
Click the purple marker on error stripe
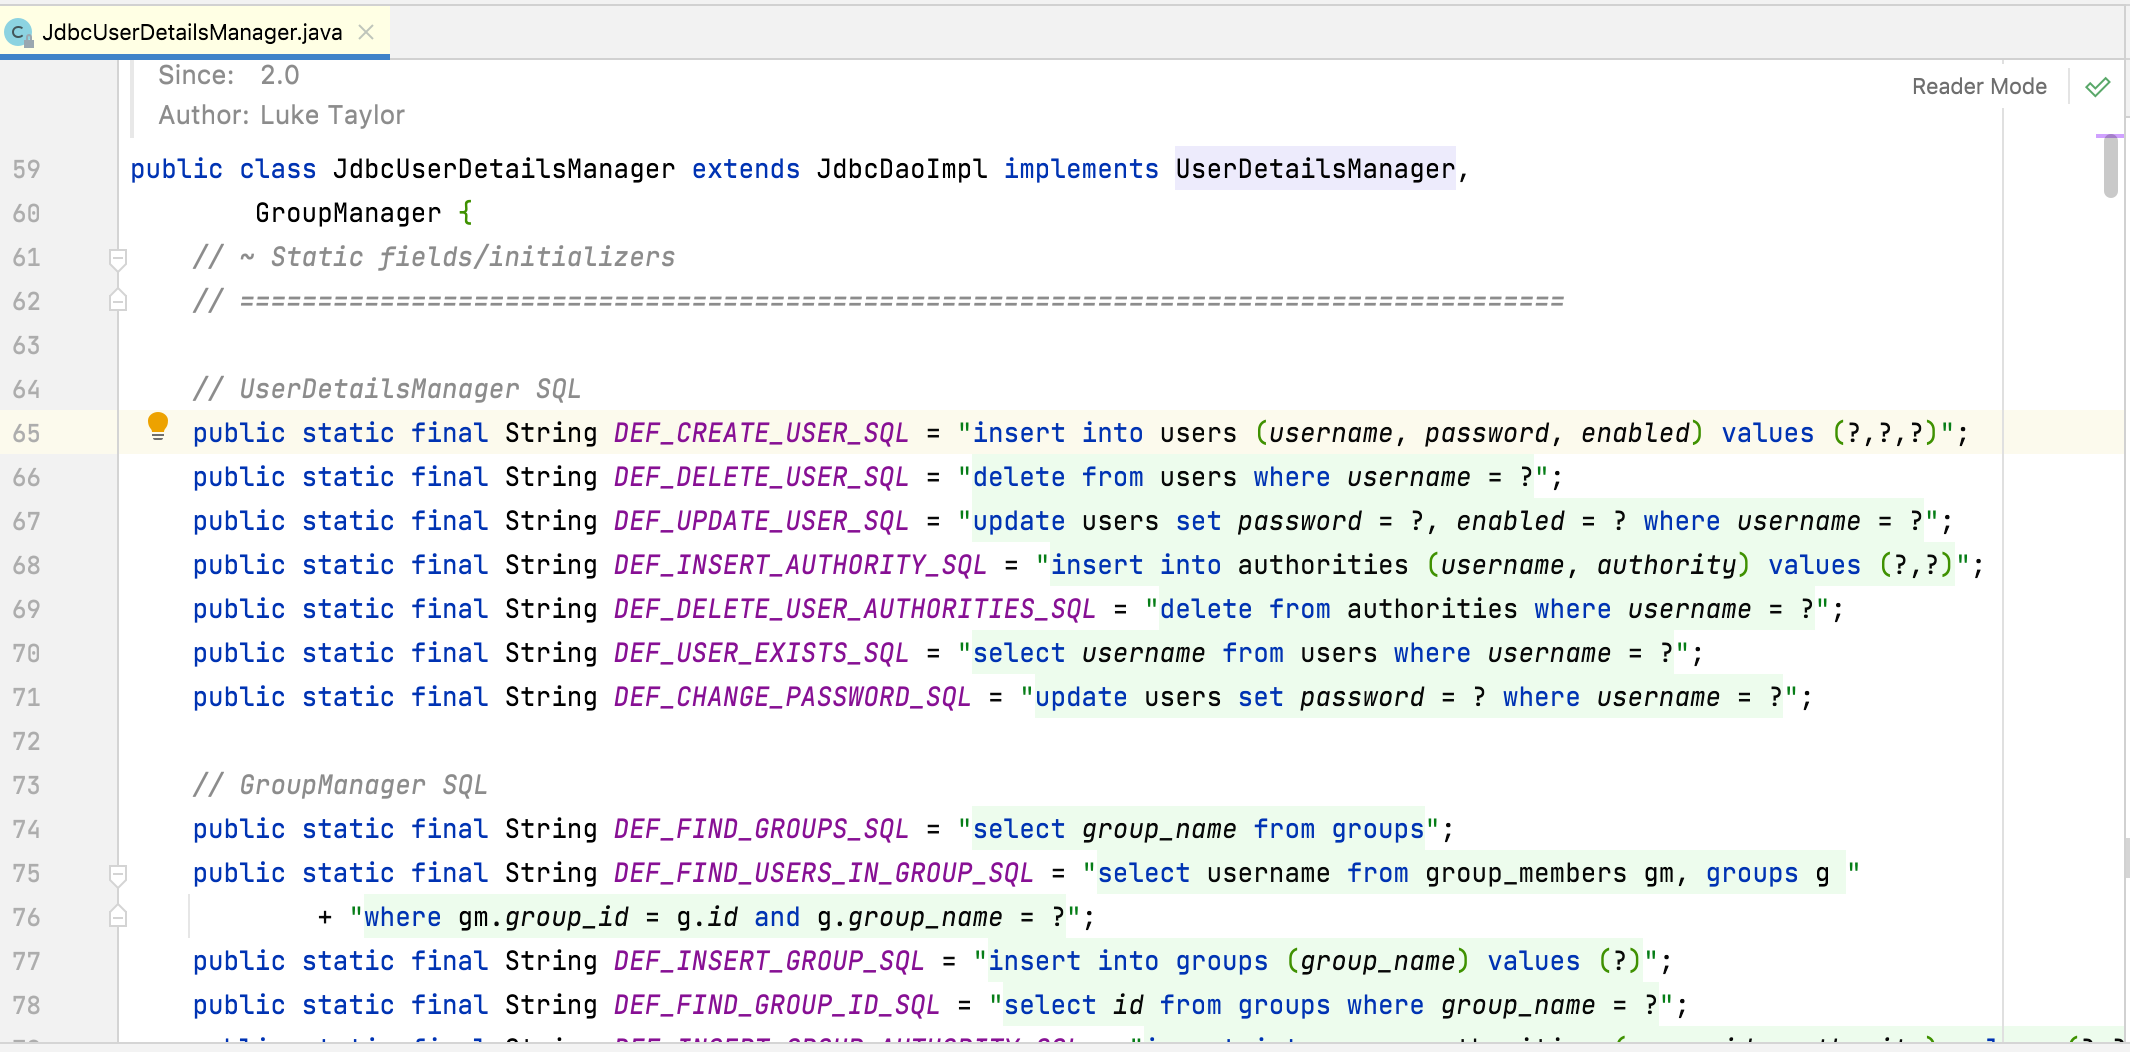[x=2109, y=135]
